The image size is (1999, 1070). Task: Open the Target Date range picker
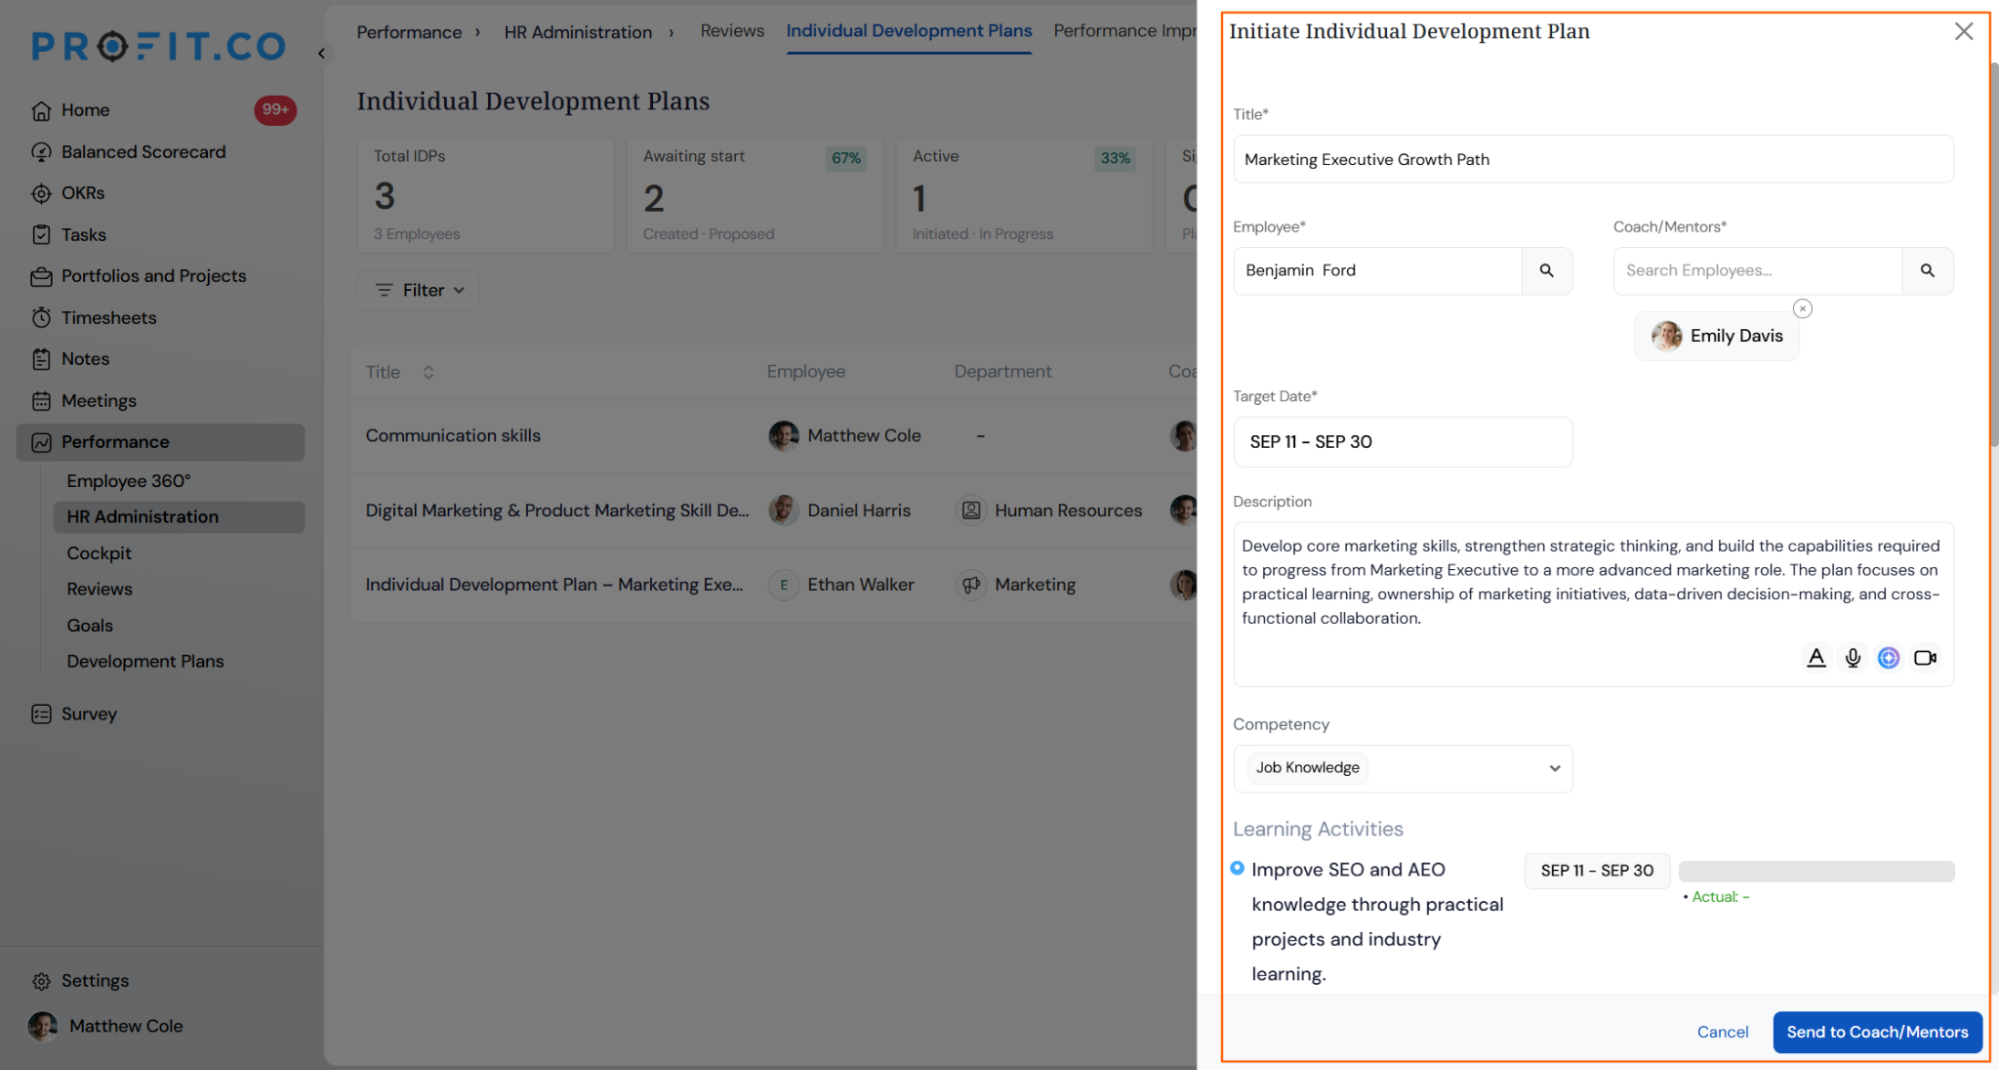pyautogui.click(x=1402, y=442)
